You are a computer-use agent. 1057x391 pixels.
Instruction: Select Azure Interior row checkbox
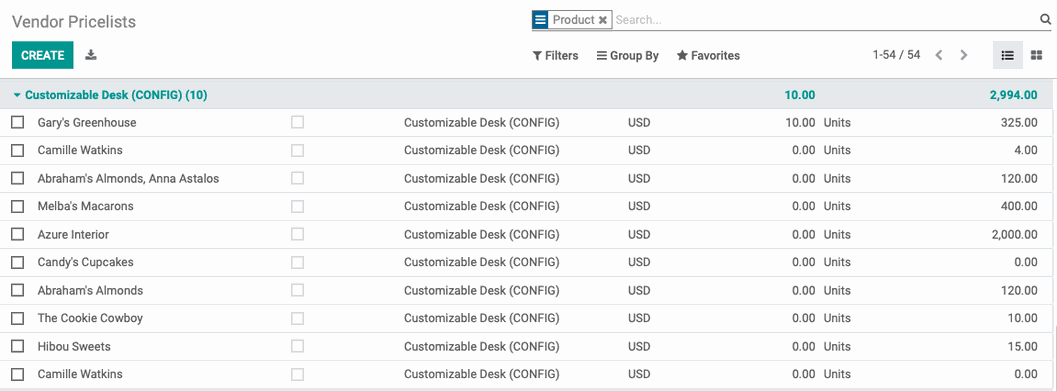coord(18,235)
